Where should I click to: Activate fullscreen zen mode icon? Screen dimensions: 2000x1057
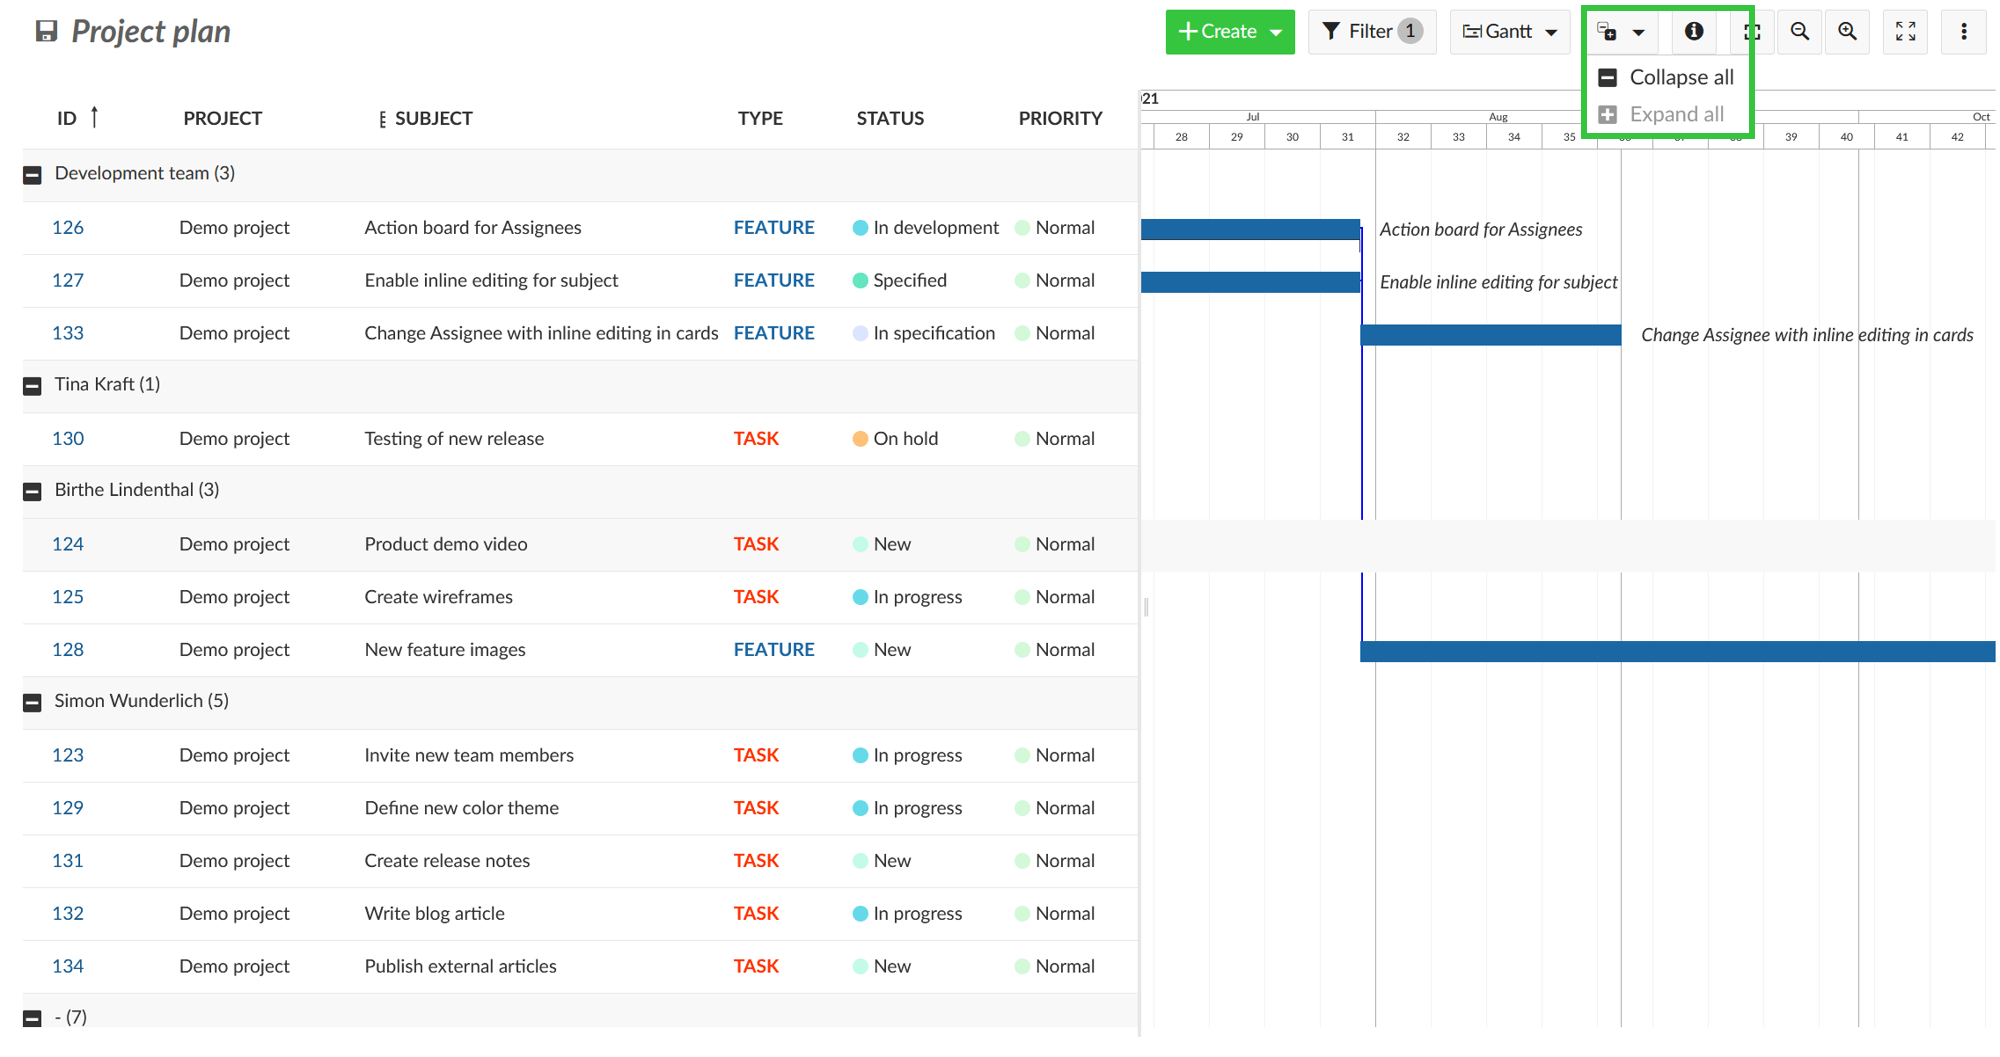point(1905,32)
